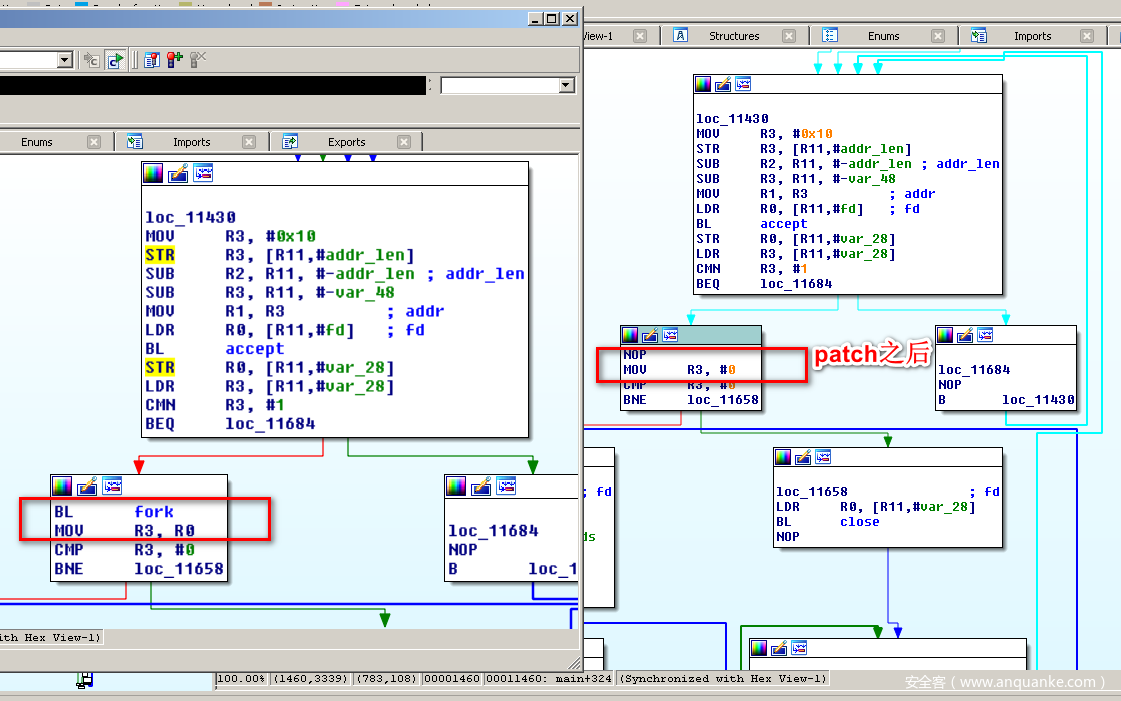Expand the dropdown right of the black bar
Image resolution: width=1121 pixels, height=701 pixels.
point(566,86)
